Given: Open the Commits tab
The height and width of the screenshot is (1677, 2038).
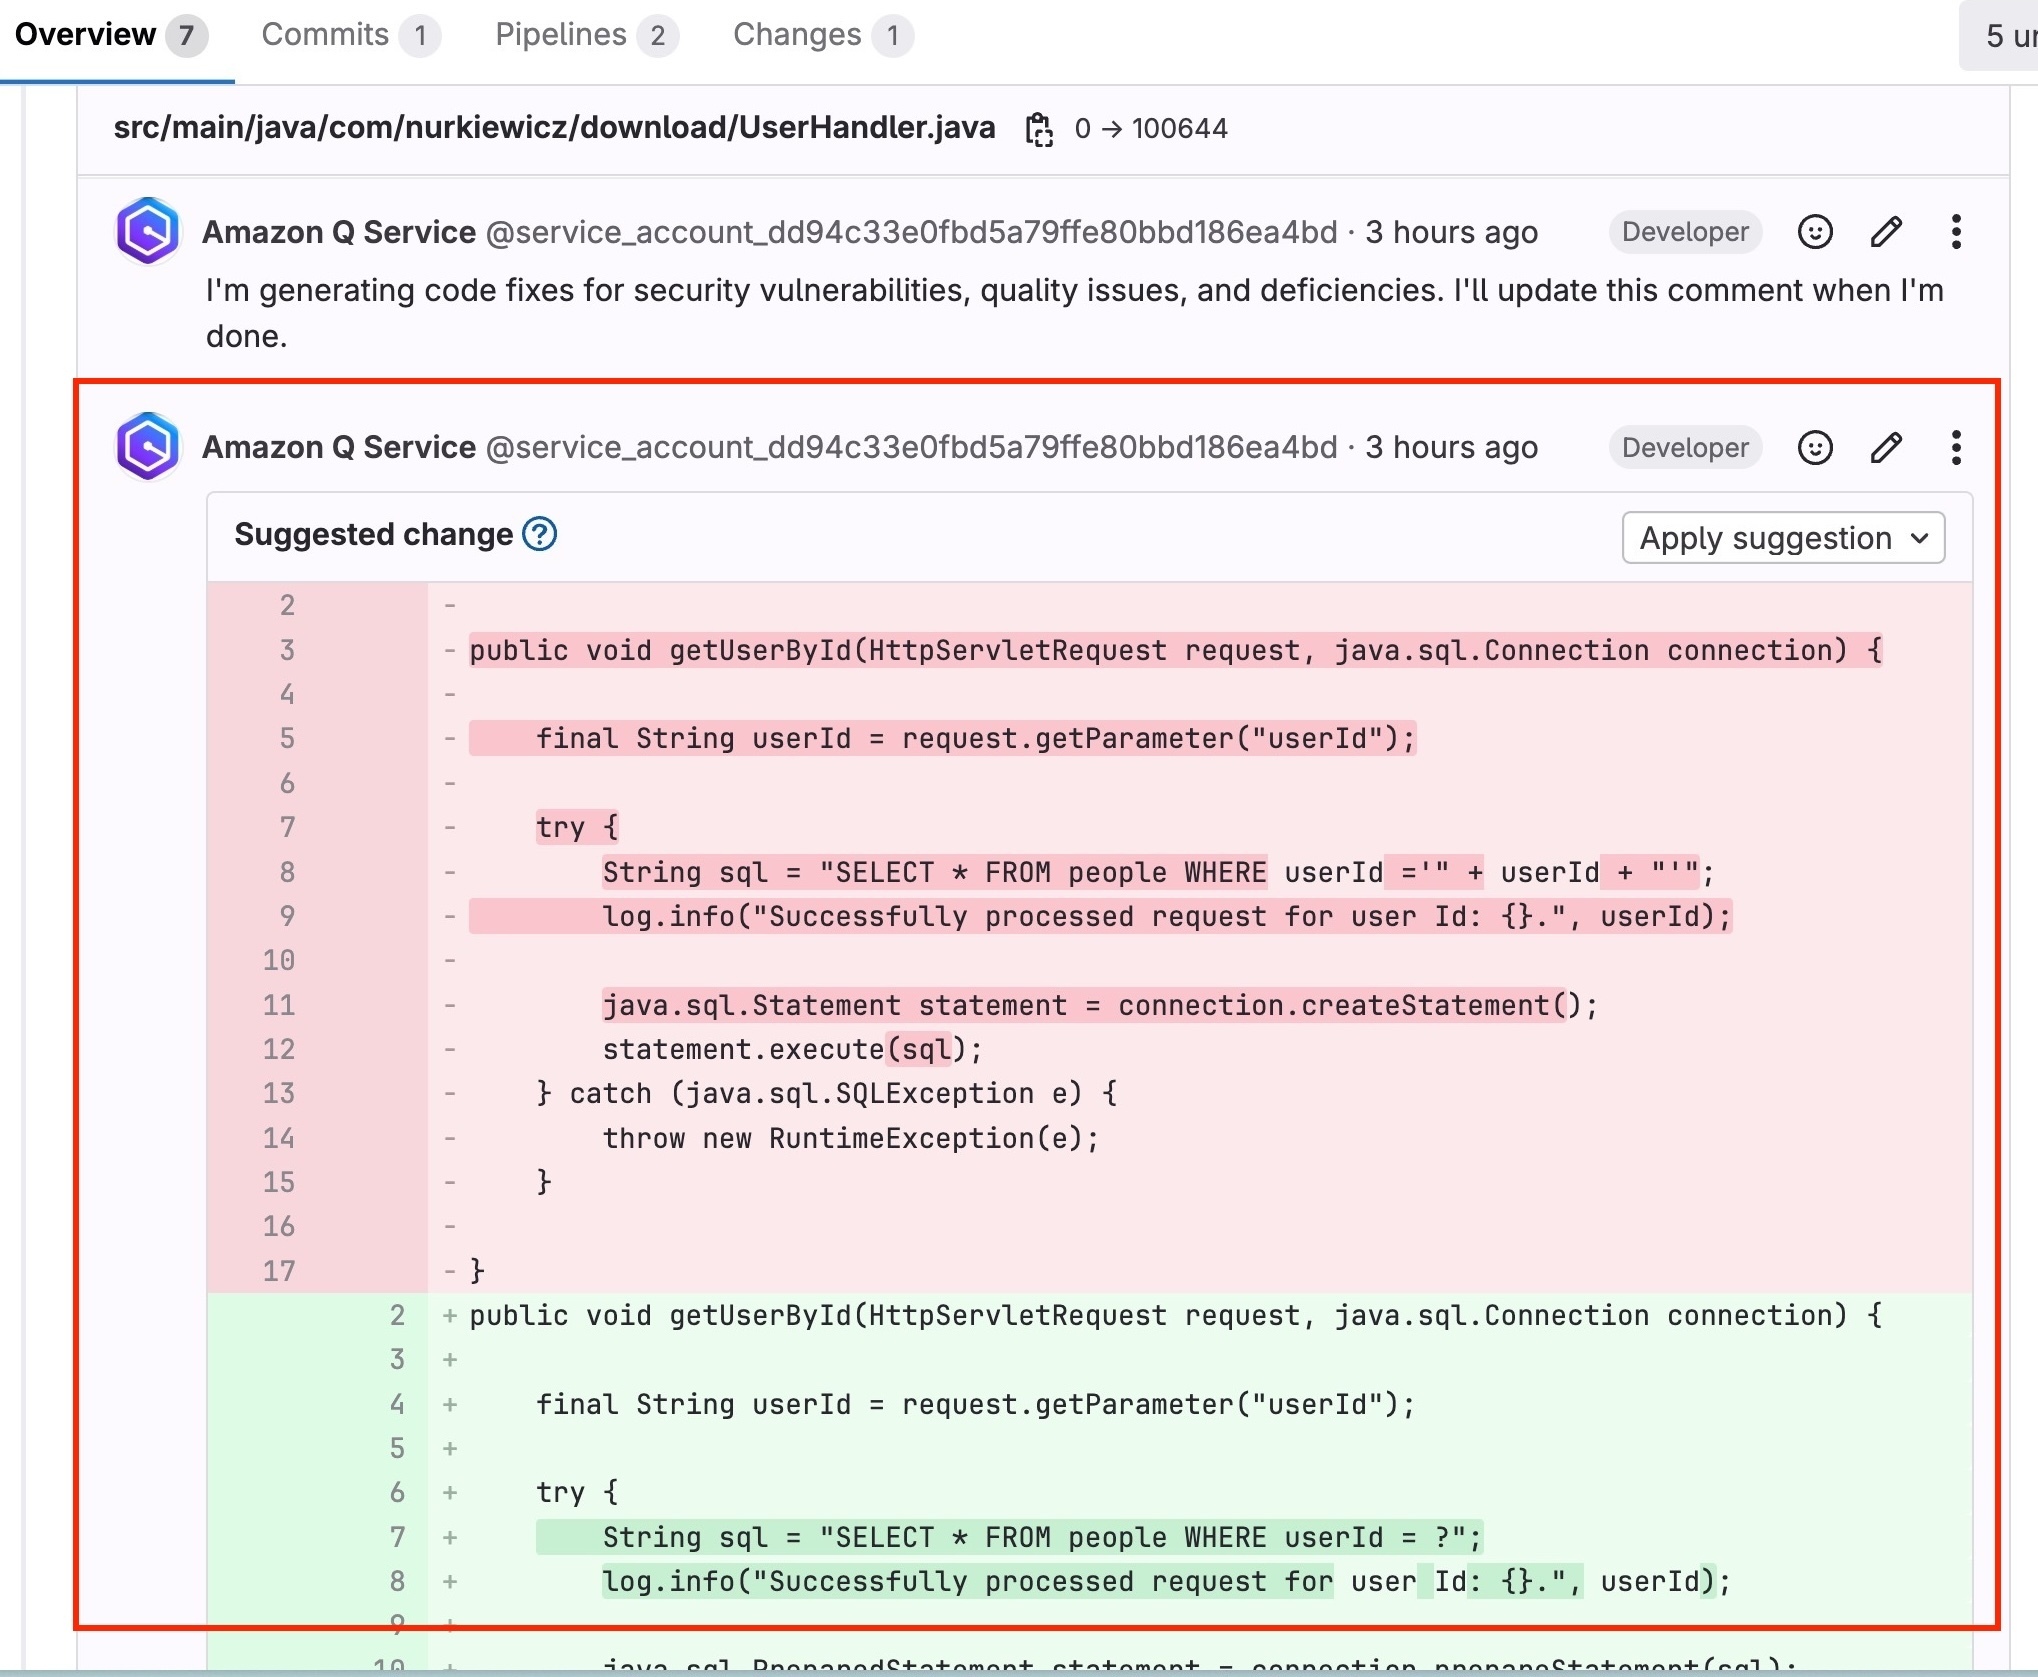Looking at the screenshot, I should (350, 35).
